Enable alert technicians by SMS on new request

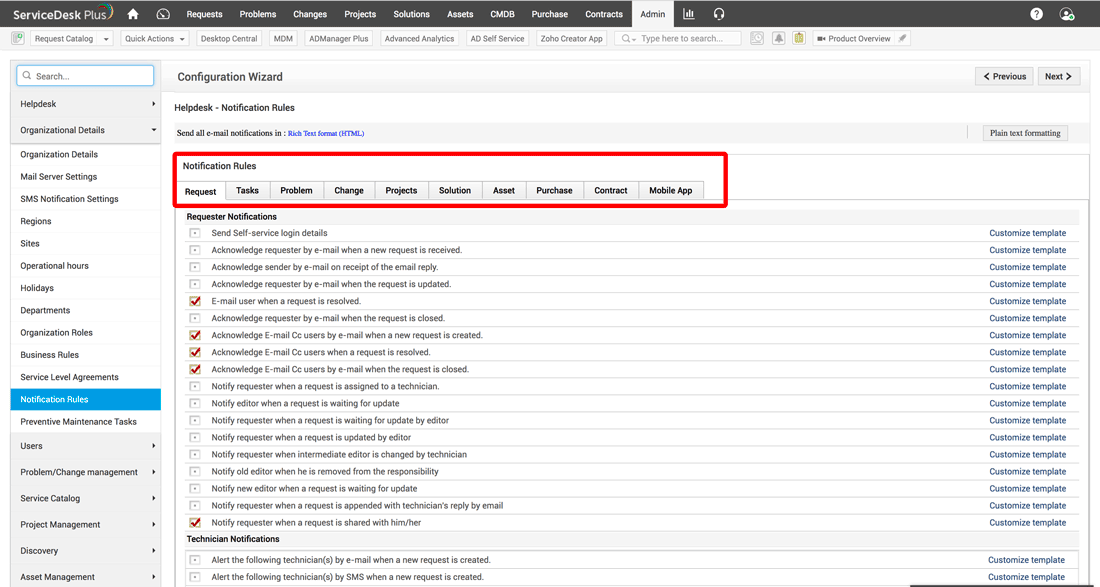[195, 577]
